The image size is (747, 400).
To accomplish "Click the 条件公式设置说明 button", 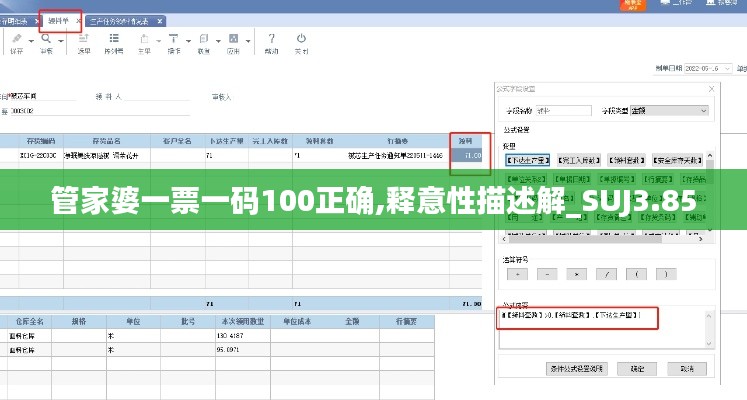I will 576,369.
